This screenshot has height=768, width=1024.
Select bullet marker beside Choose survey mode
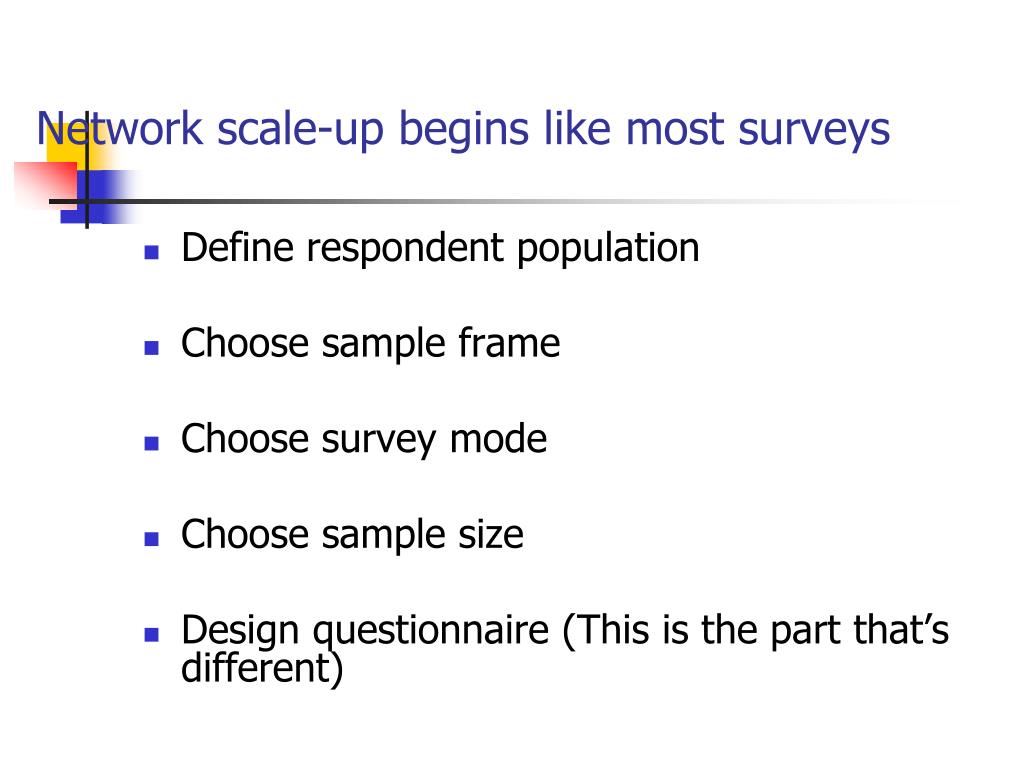[x=152, y=443]
